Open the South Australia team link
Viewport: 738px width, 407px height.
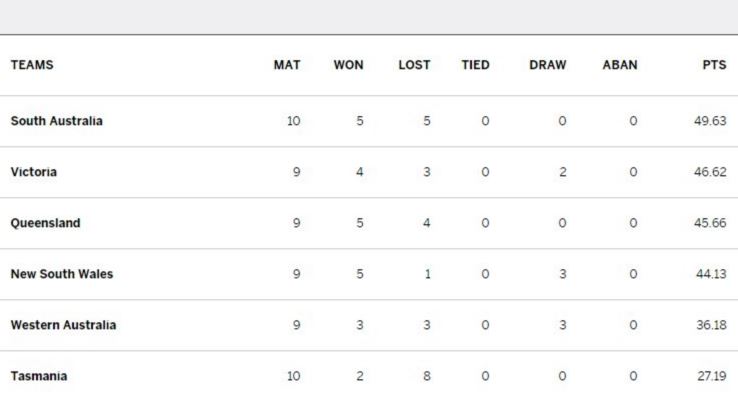coord(56,121)
